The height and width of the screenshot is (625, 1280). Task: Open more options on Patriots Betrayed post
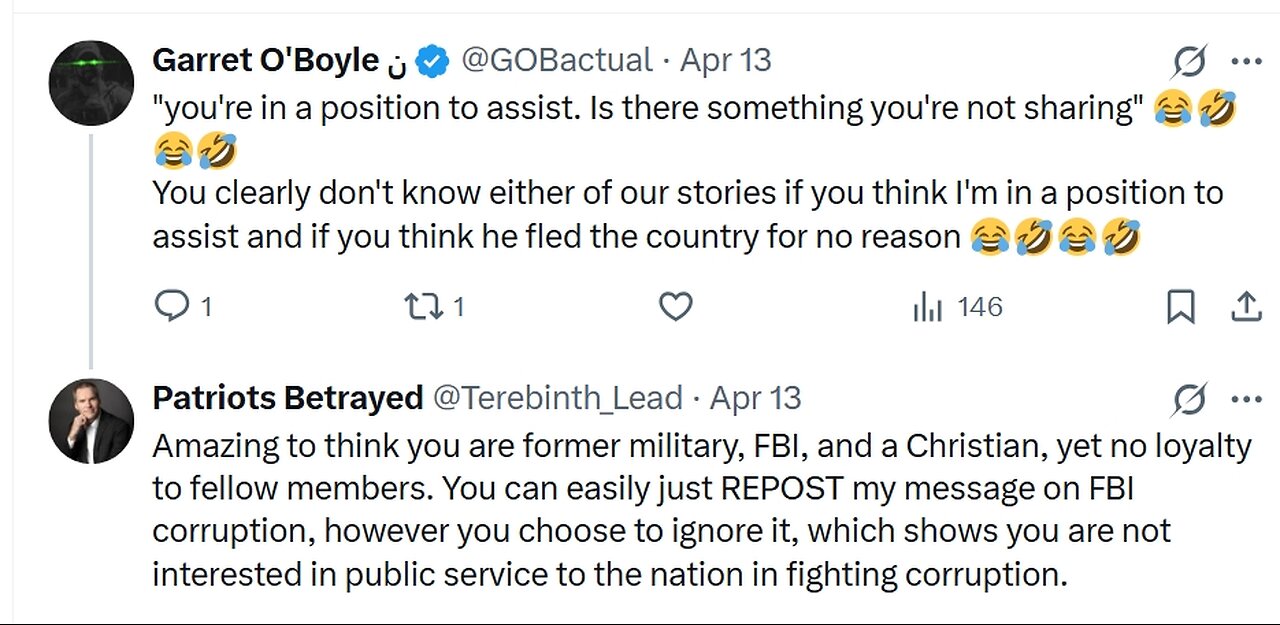point(1246,400)
